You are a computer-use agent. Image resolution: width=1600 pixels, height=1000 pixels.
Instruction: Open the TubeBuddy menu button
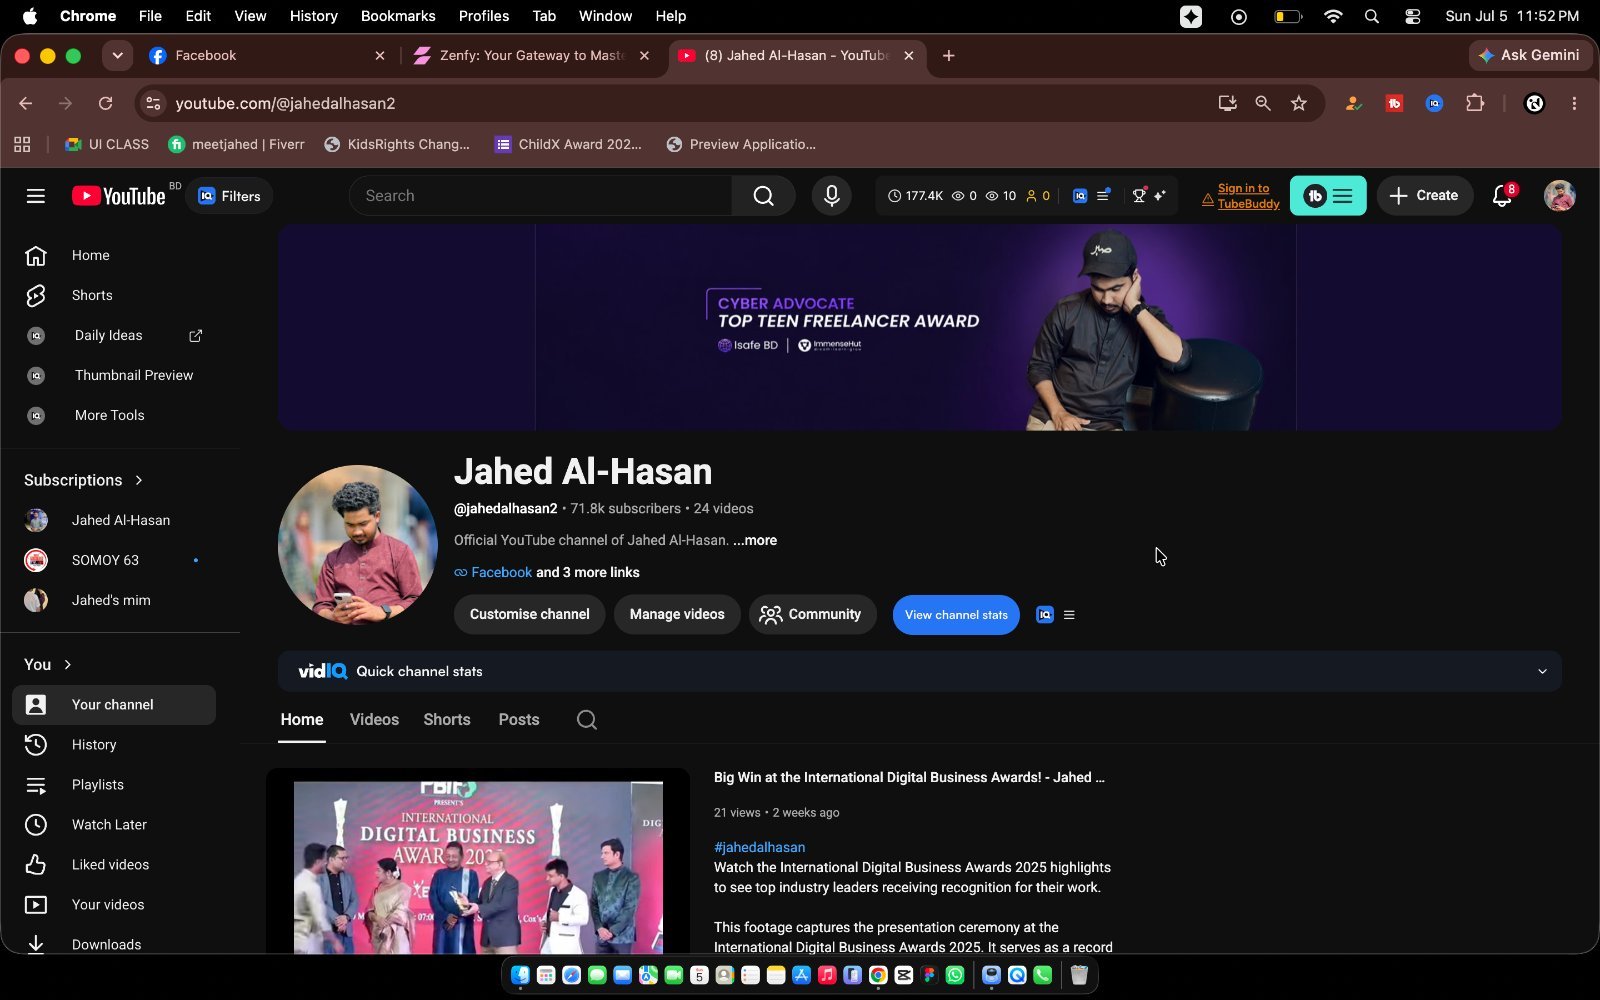coord(1328,196)
